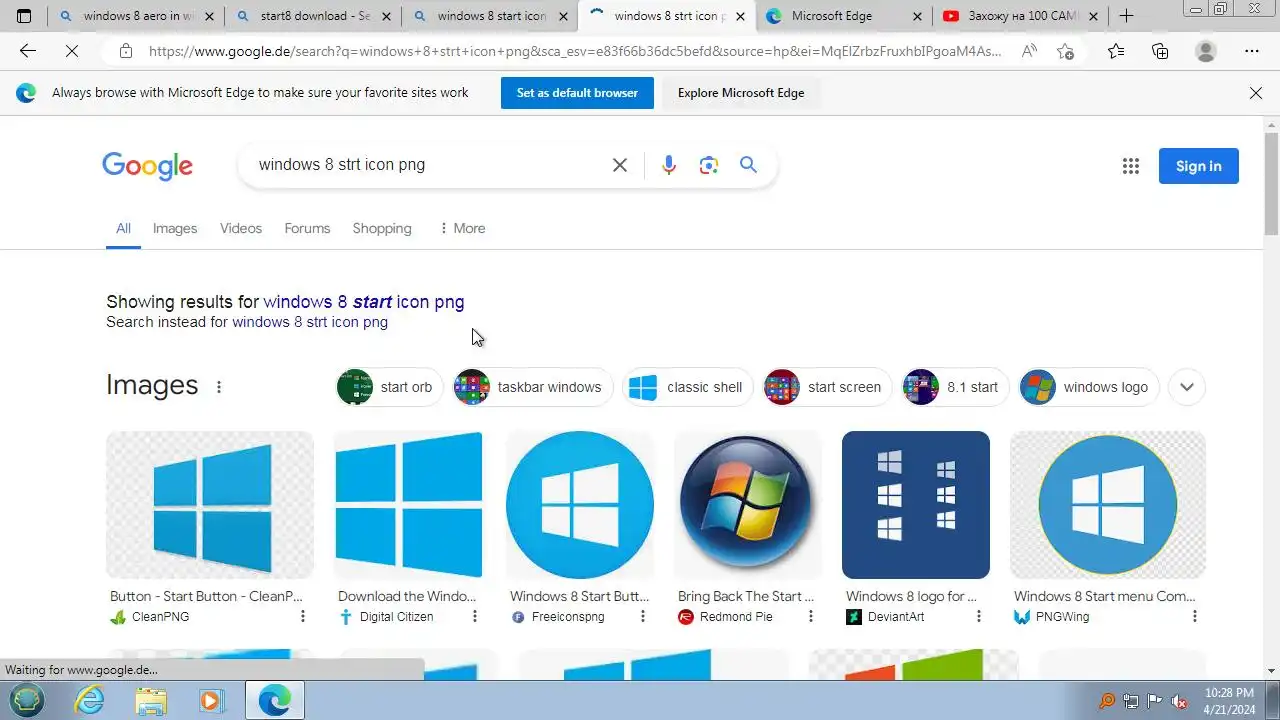Click the volume tray icon

click(1180, 701)
